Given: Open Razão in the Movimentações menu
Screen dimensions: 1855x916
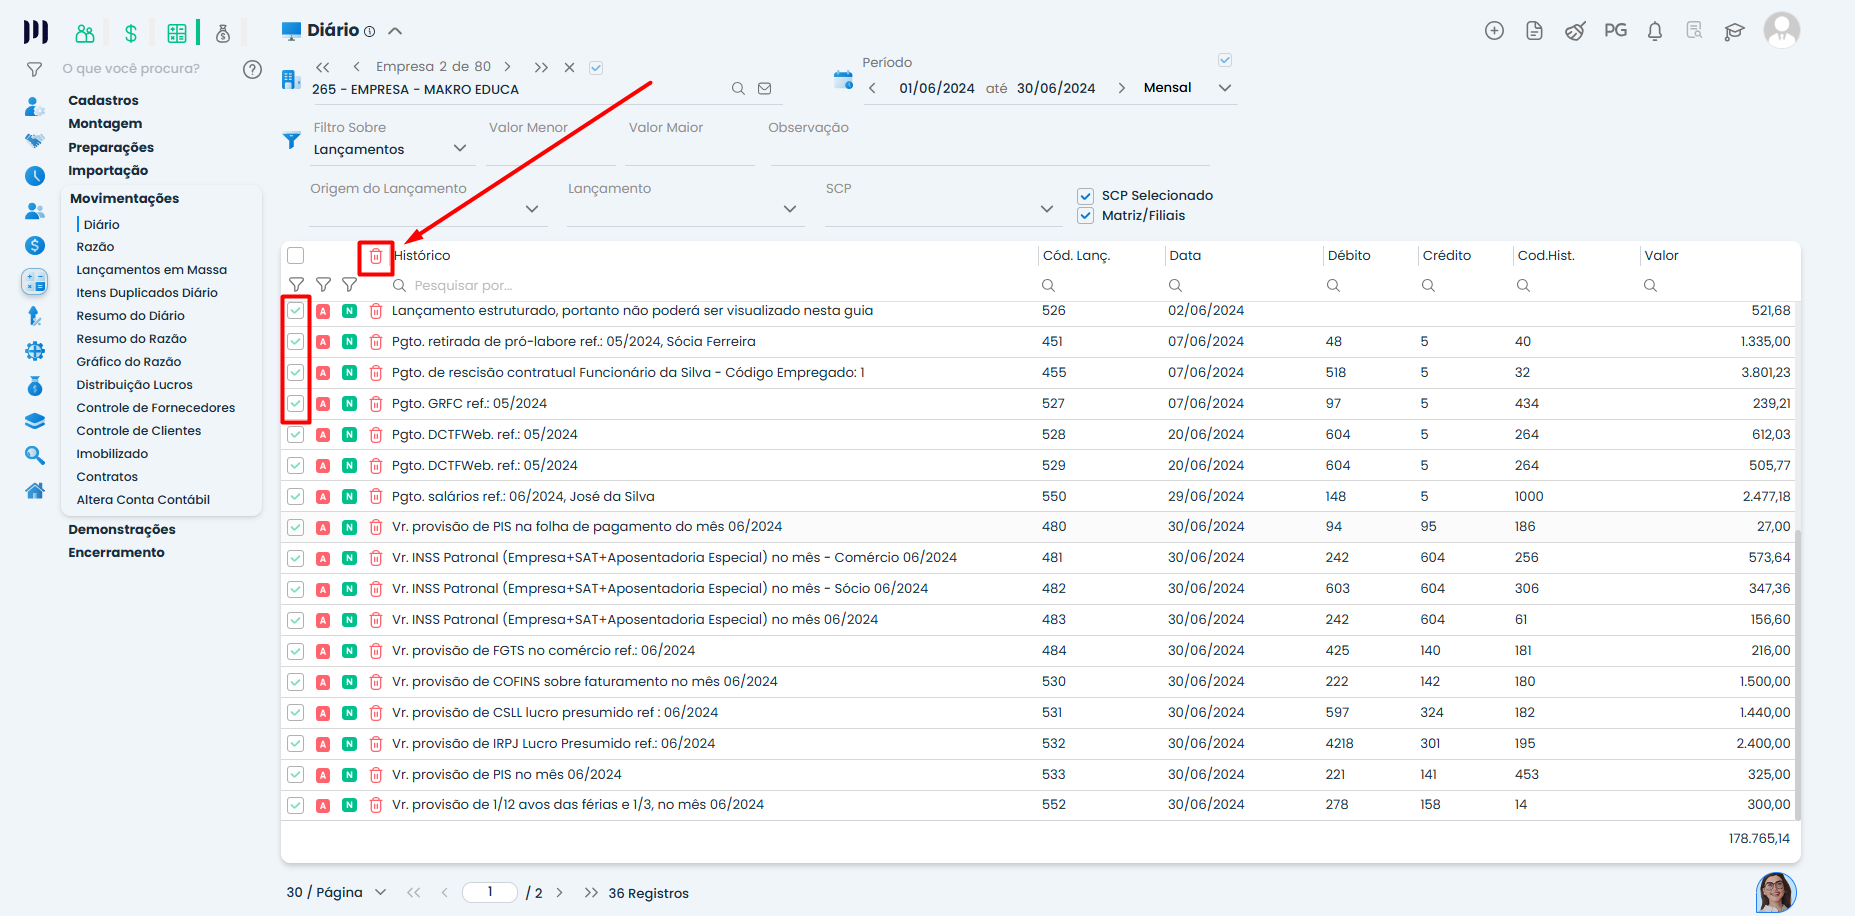Looking at the screenshot, I should click(x=95, y=247).
